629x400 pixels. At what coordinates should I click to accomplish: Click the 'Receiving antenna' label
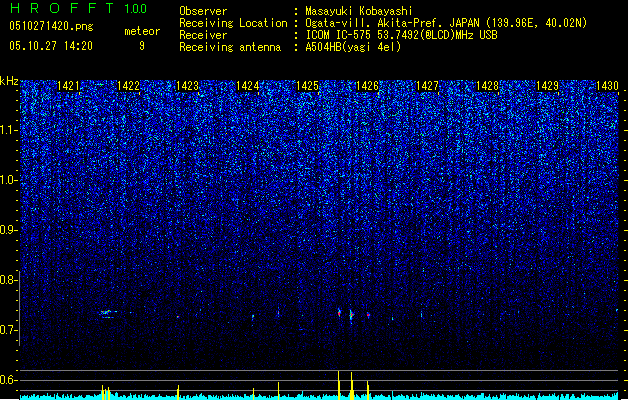click(x=230, y=47)
